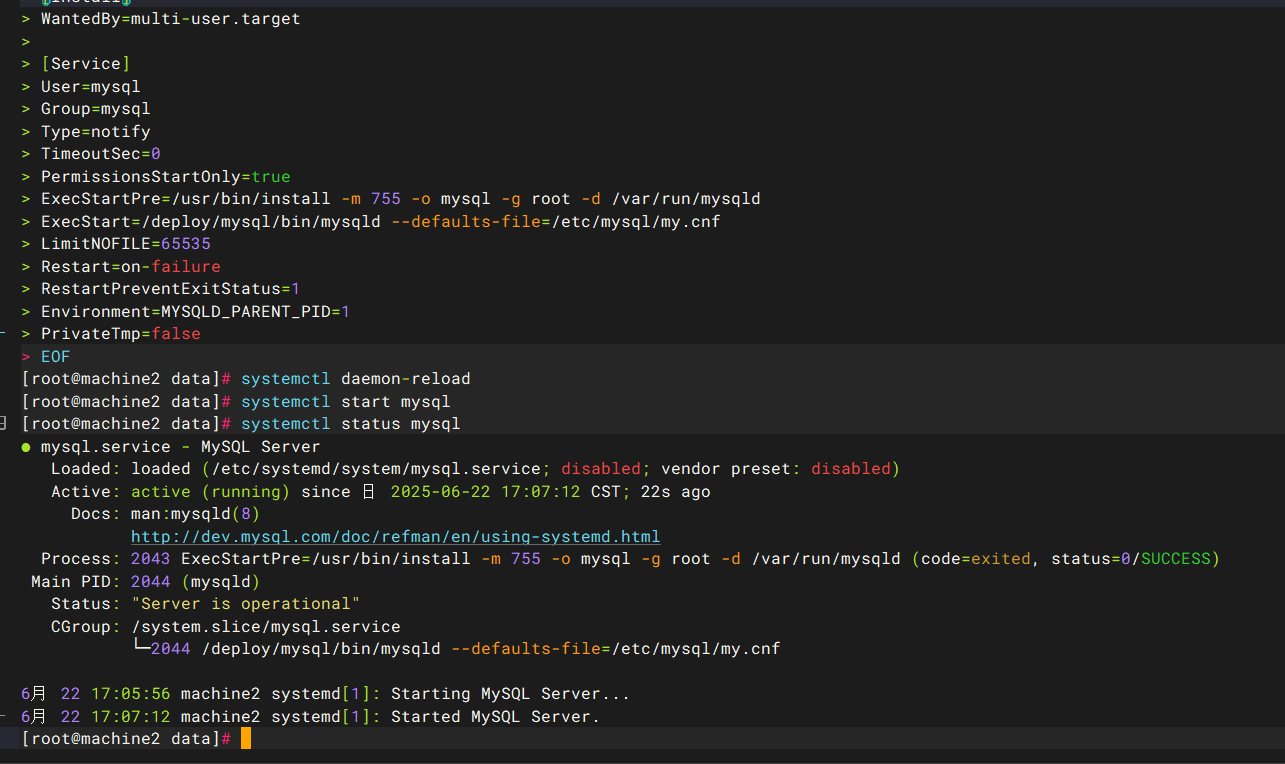Screen dimensions: 1285x764
Task: Click the orange terminal cursor block
Action: pyautogui.click(x=246, y=739)
